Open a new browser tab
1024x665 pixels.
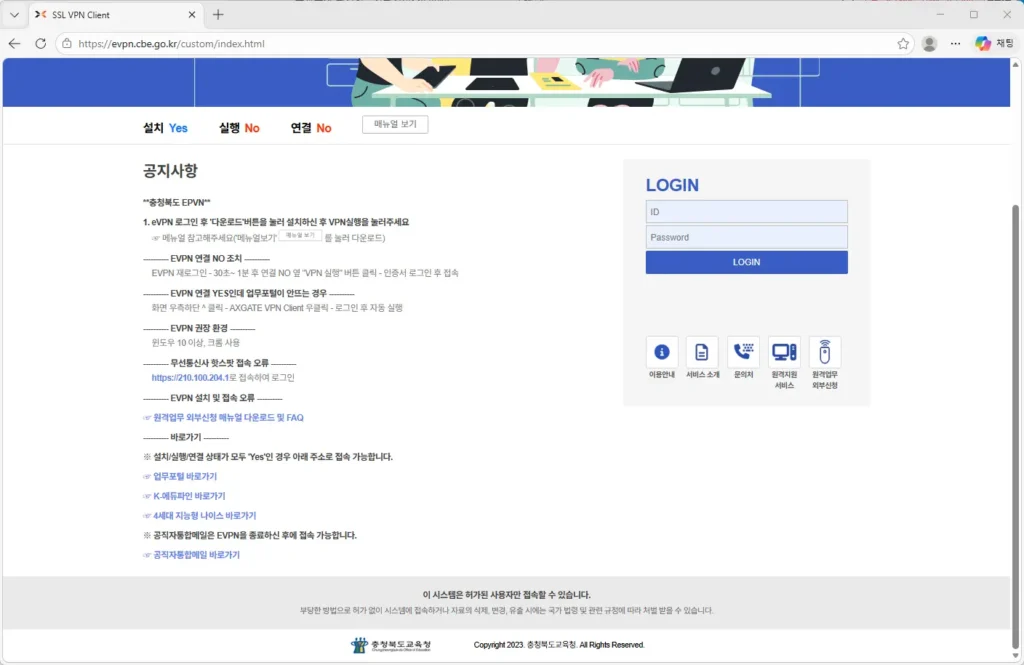pos(218,15)
